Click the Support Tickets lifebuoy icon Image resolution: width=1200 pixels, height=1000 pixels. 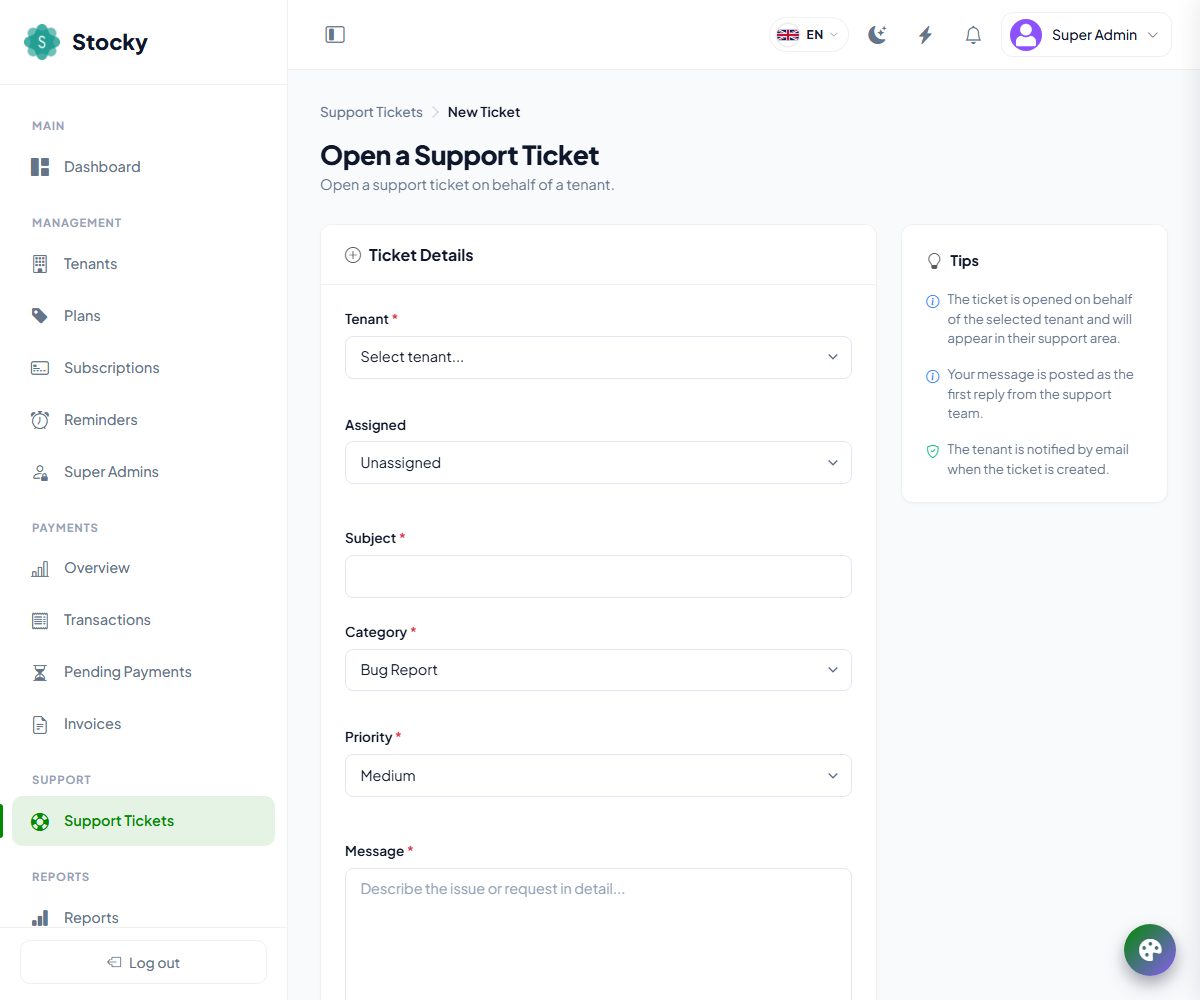[x=40, y=821]
